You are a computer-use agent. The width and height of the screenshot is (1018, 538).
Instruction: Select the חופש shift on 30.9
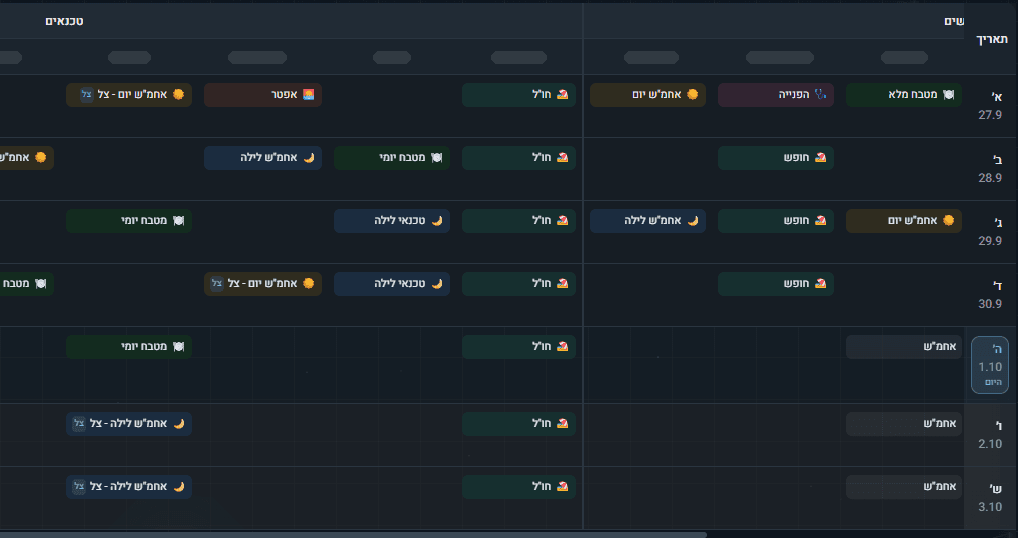776,284
